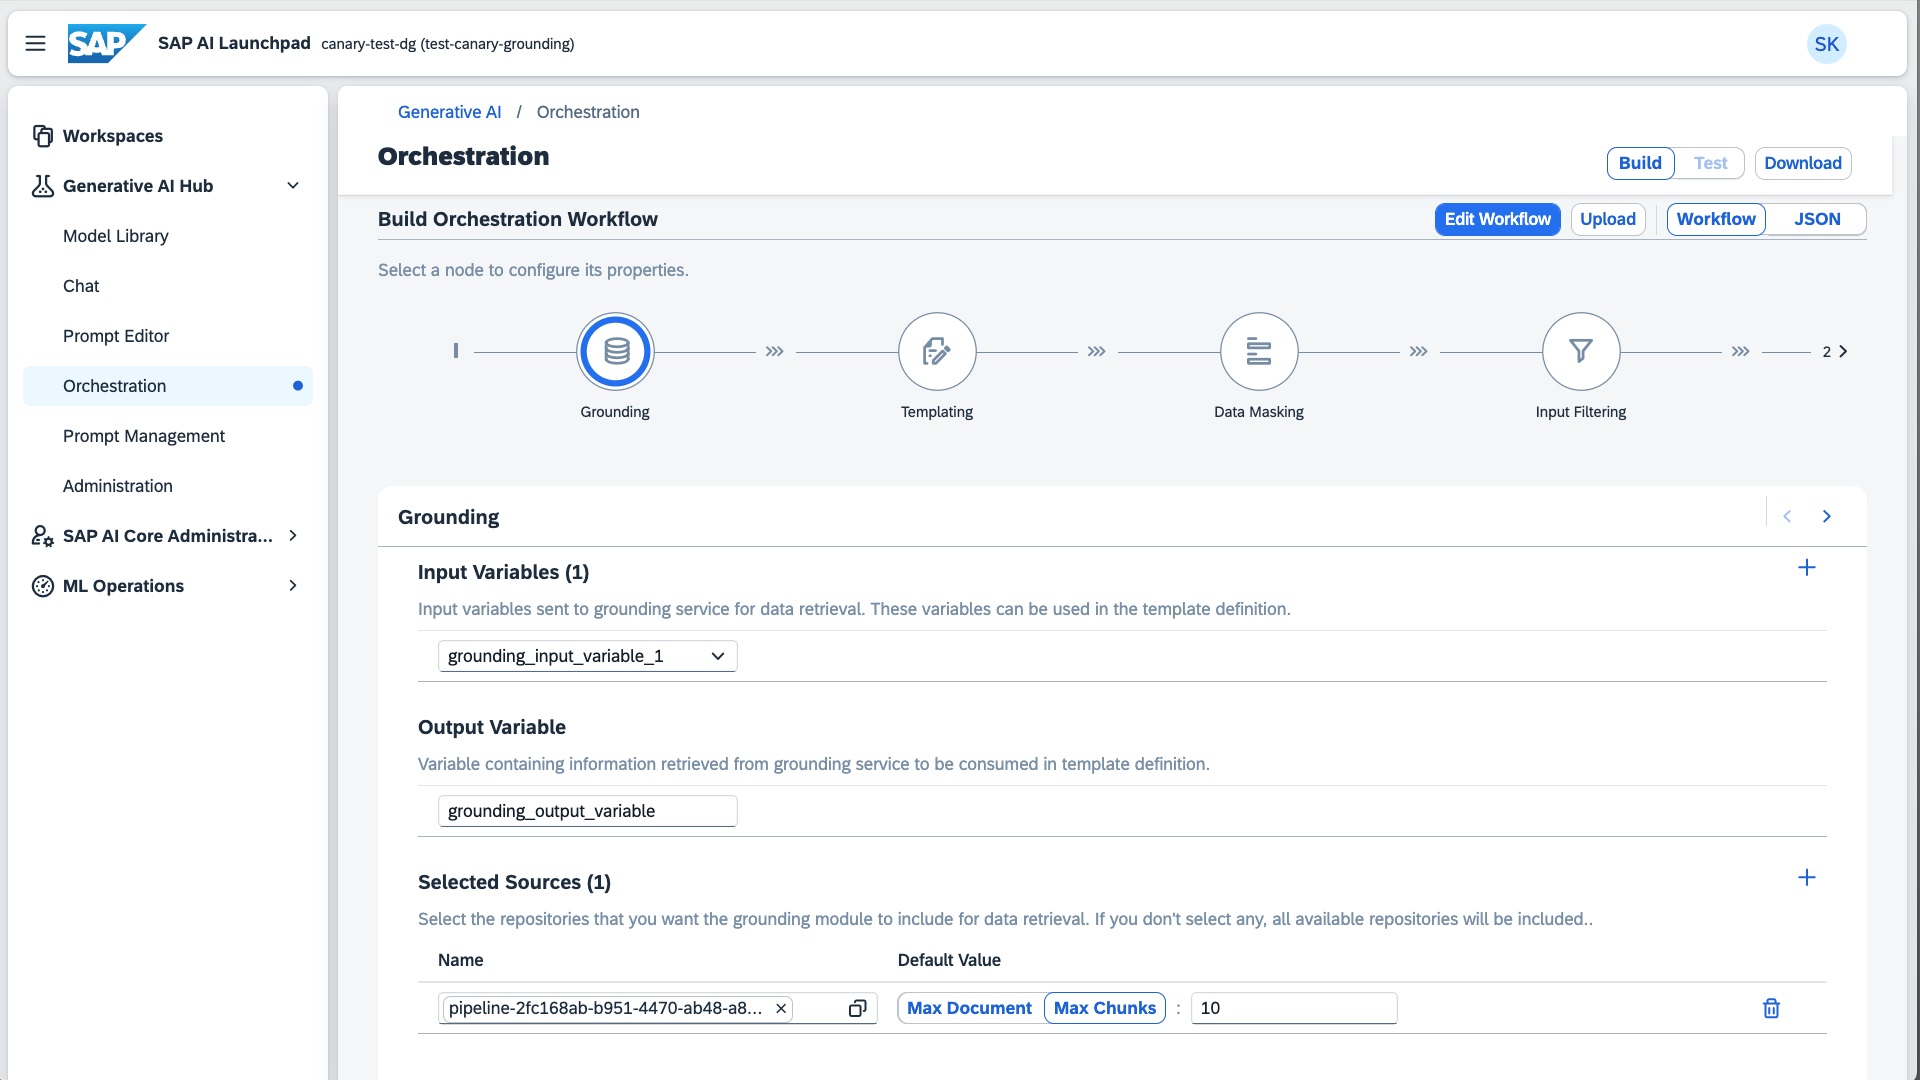The height and width of the screenshot is (1080, 1920).
Task: Open the source value help dialog
Action: tap(857, 1008)
